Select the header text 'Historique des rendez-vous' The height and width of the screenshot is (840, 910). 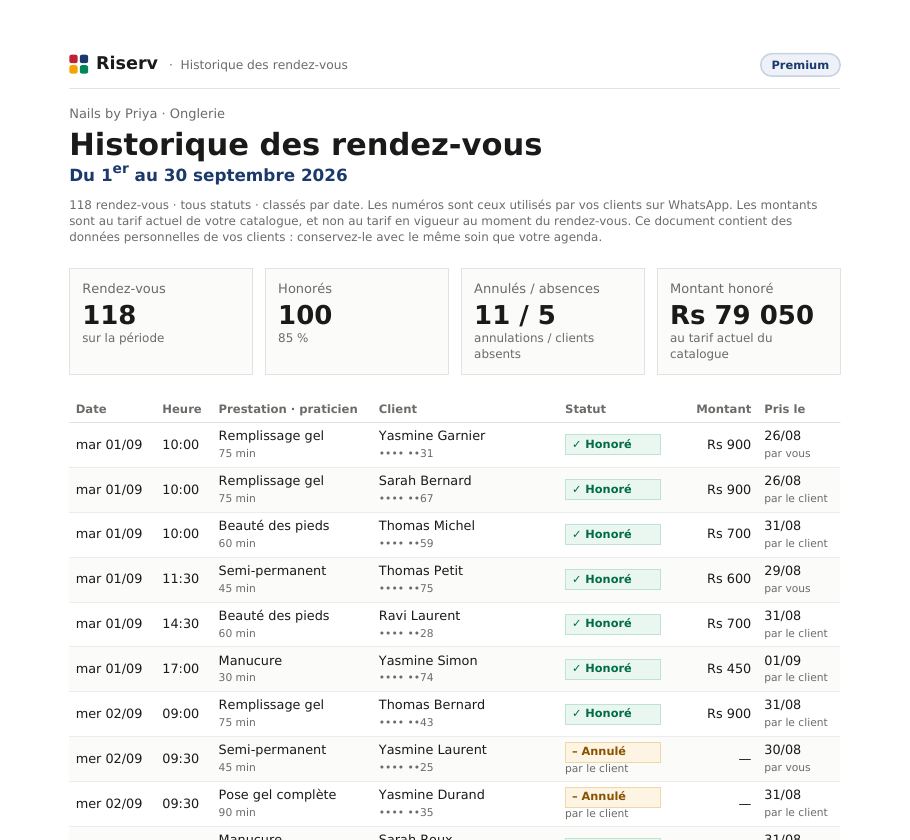264,65
